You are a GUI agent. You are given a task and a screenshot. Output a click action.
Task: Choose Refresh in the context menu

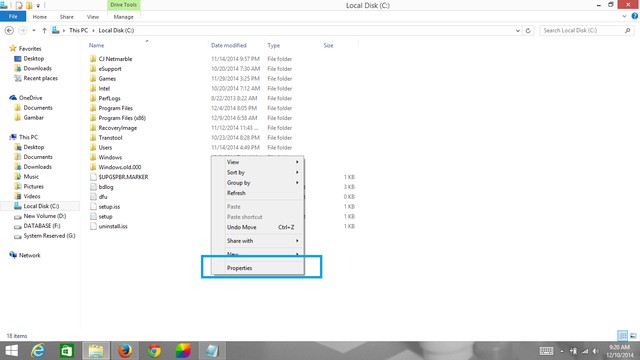pos(258,193)
